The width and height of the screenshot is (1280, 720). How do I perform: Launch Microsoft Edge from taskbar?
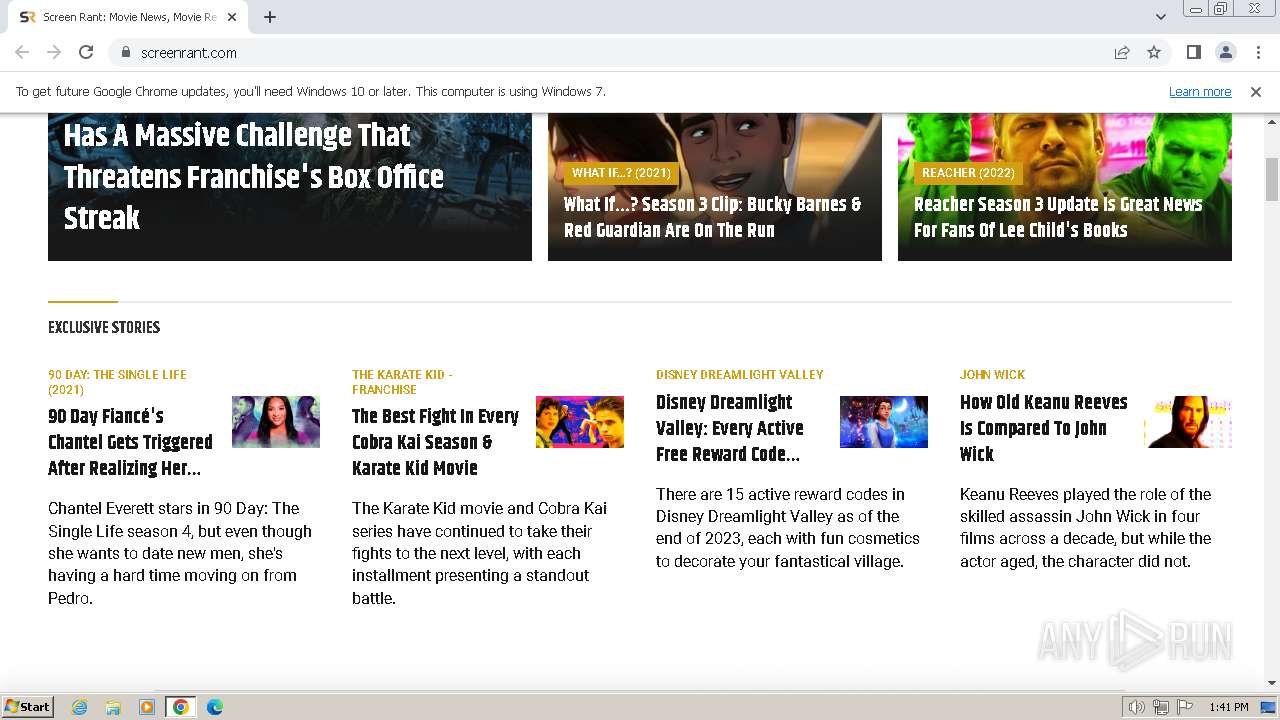pos(214,707)
